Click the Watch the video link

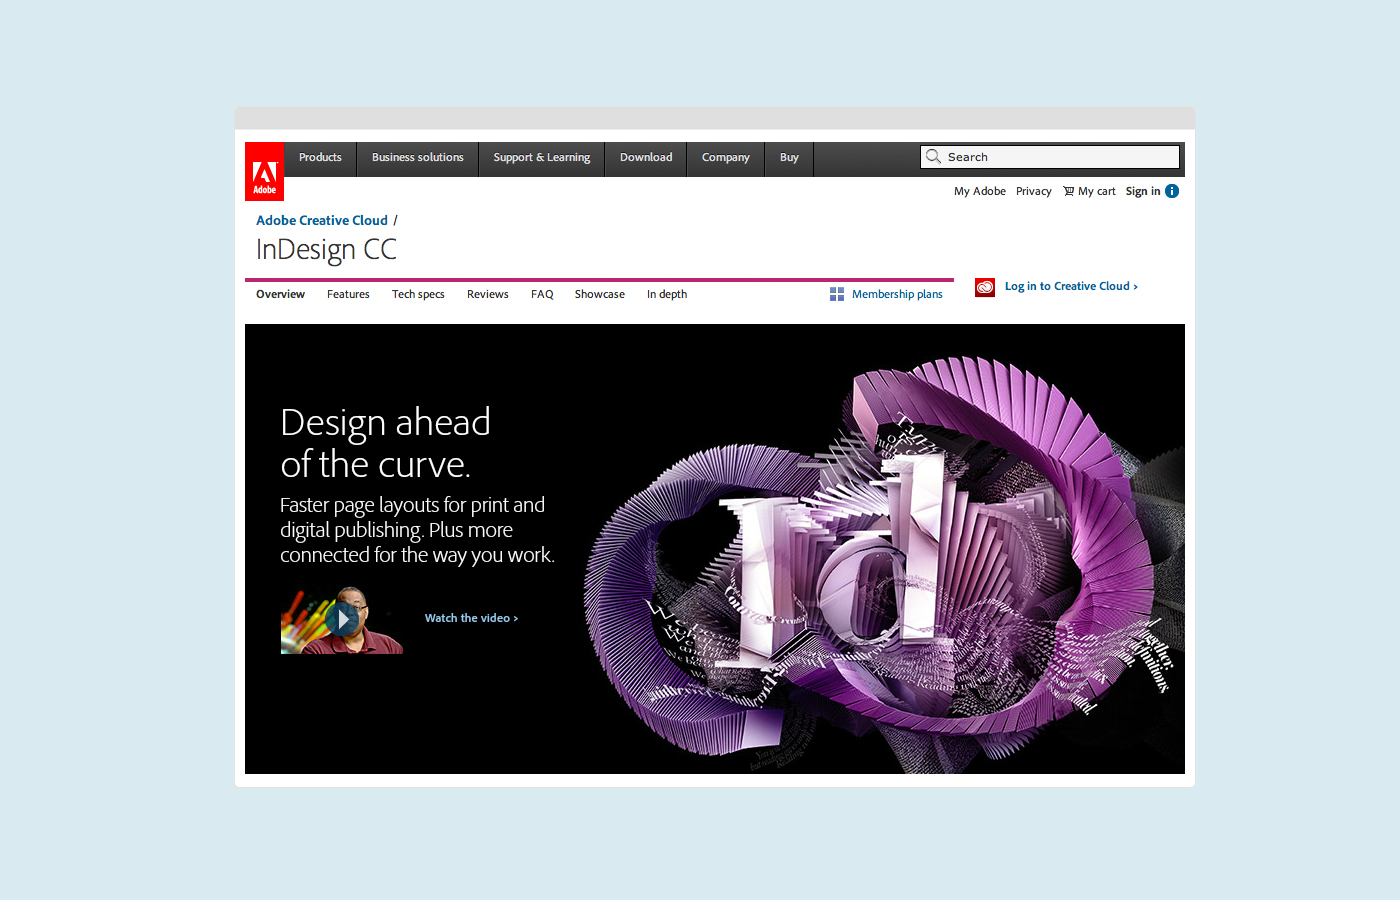pyautogui.click(x=471, y=618)
